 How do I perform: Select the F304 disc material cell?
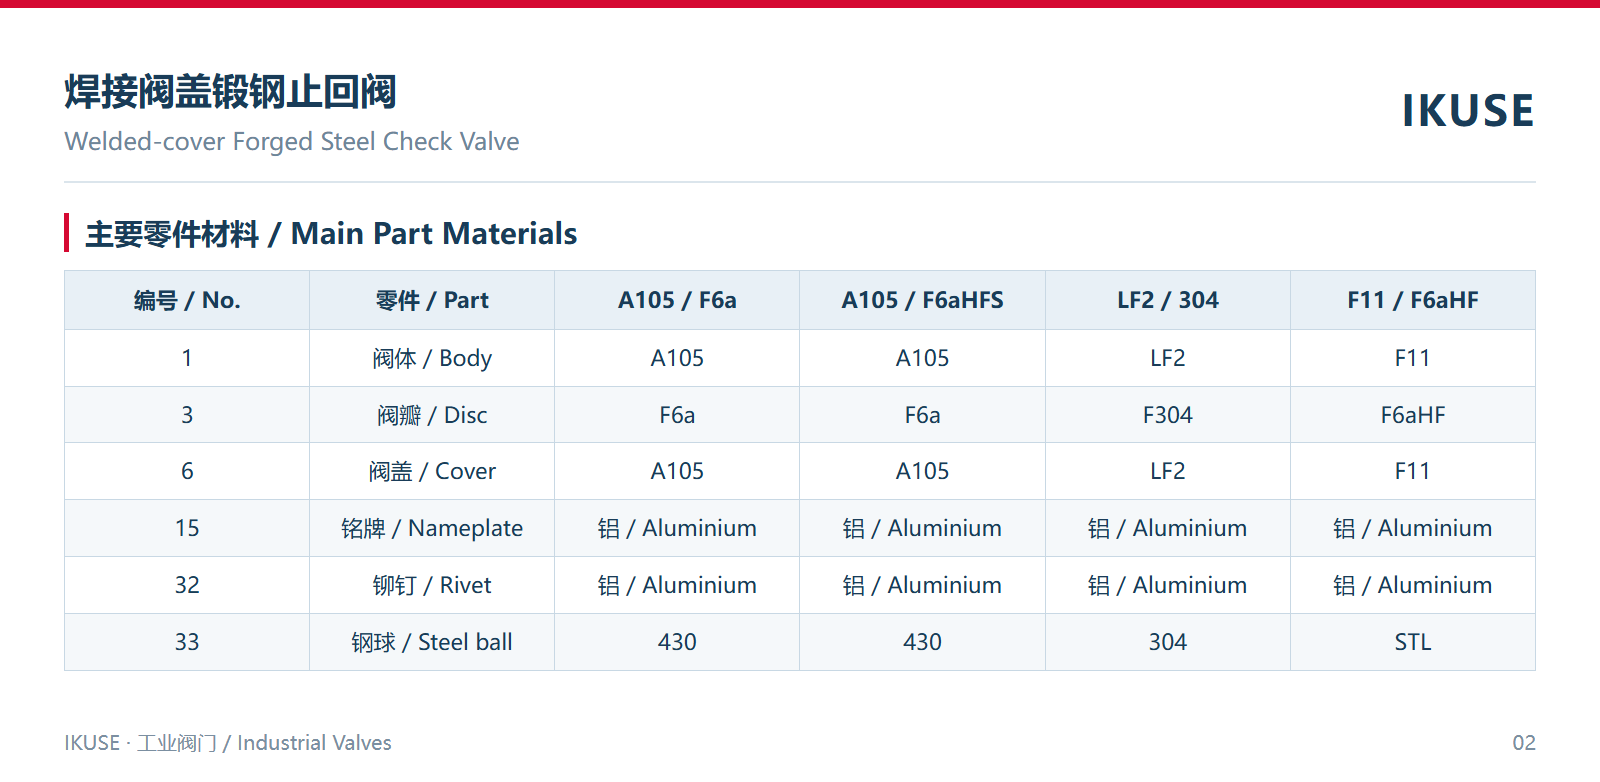coord(1168,415)
